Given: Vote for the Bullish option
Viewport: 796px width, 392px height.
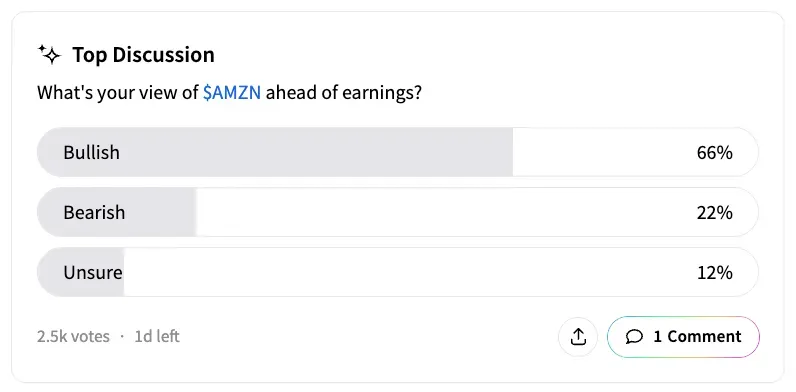Looking at the screenshot, I should (397, 152).
